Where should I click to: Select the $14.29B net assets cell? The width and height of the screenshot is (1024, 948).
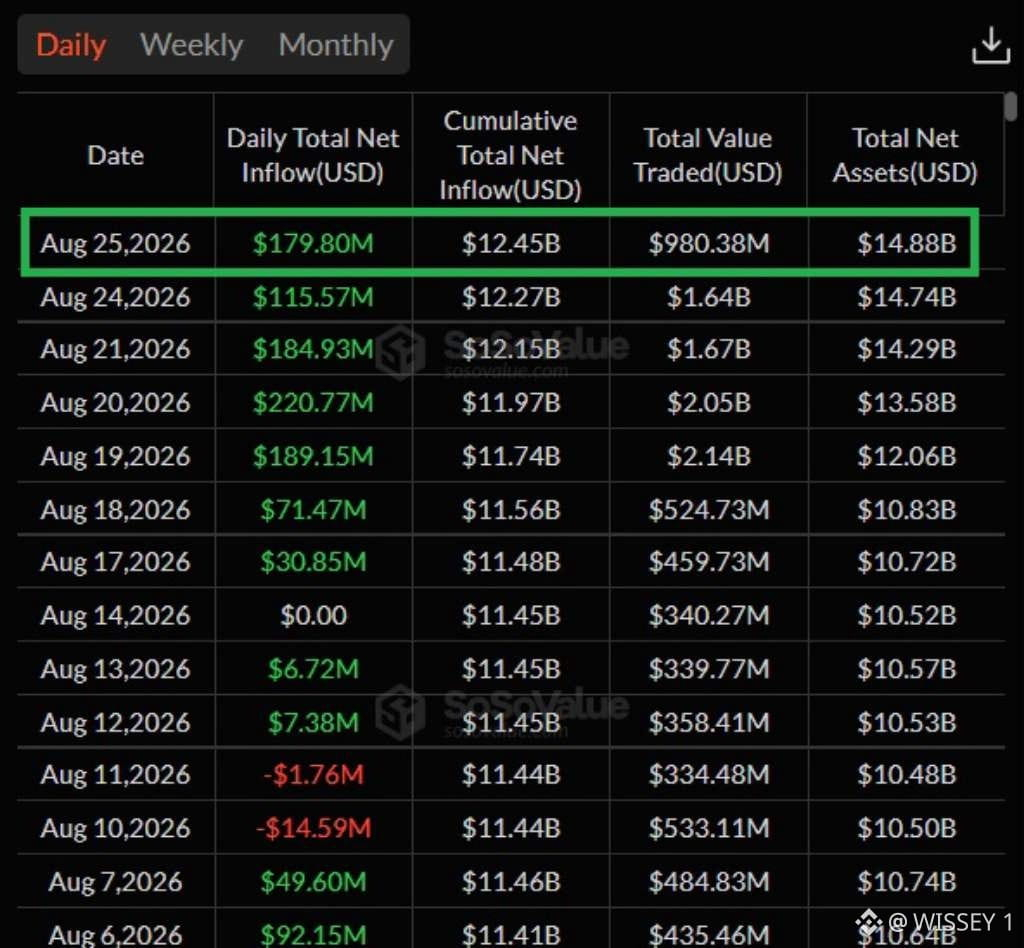906,349
